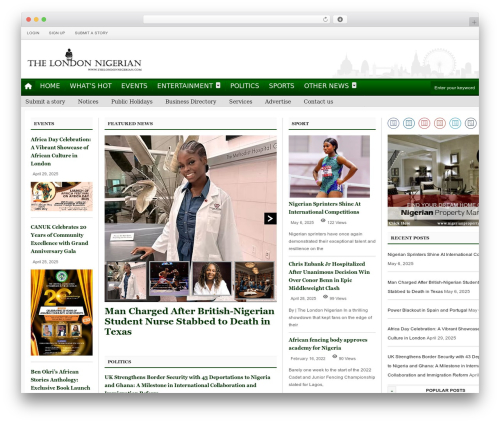The height and width of the screenshot is (423, 500).
Task: Open the Man Charged After British-Nigerian headline
Action: (x=189, y=321)
